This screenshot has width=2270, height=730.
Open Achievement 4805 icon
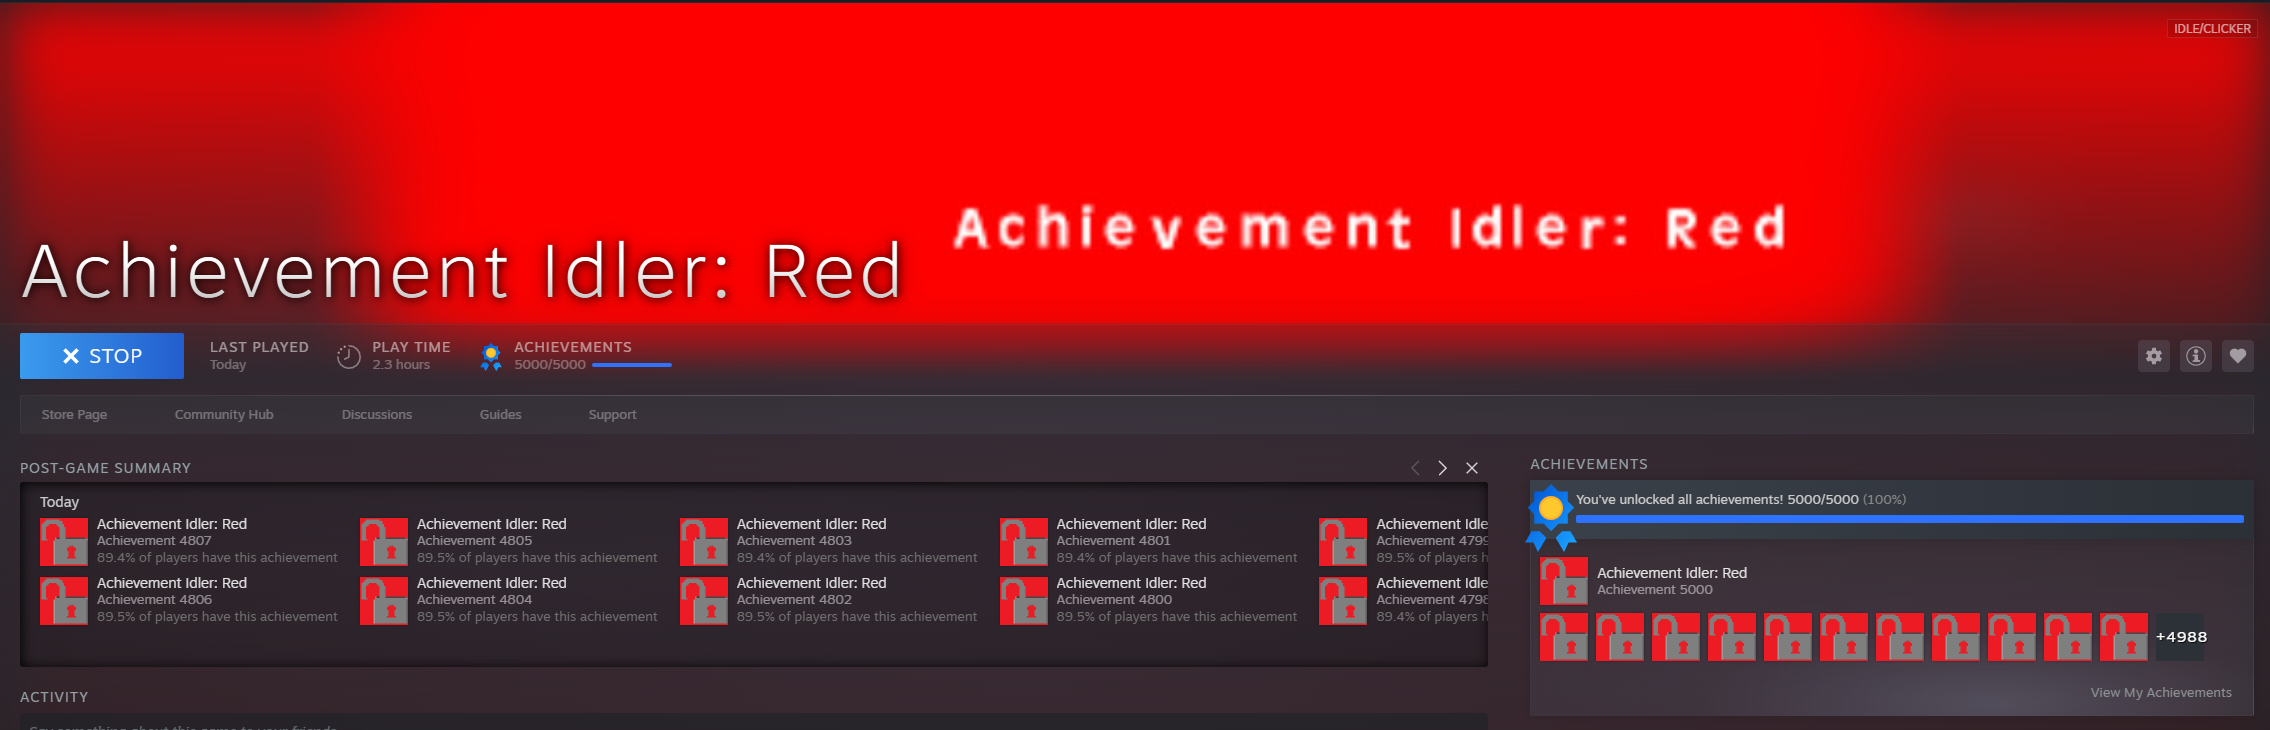(x=384, y=542)
